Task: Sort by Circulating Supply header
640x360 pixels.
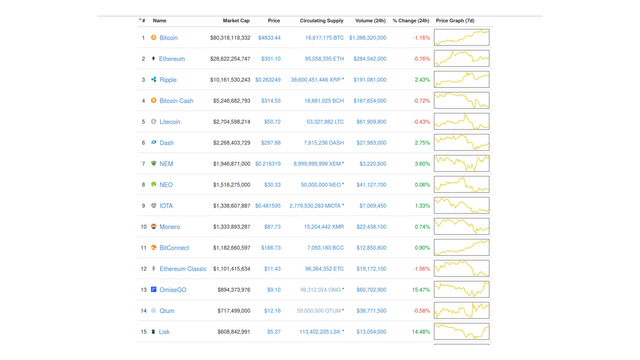Action: [x=322, y=20]
